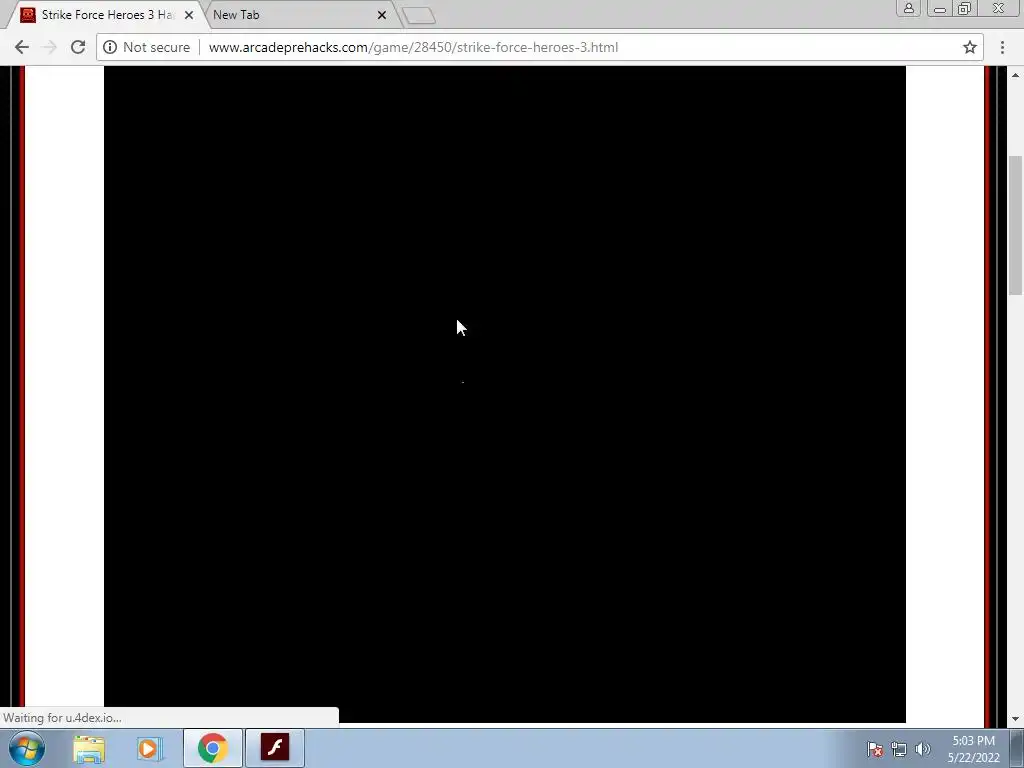Open the Chrome three-dot menu

1002,47
